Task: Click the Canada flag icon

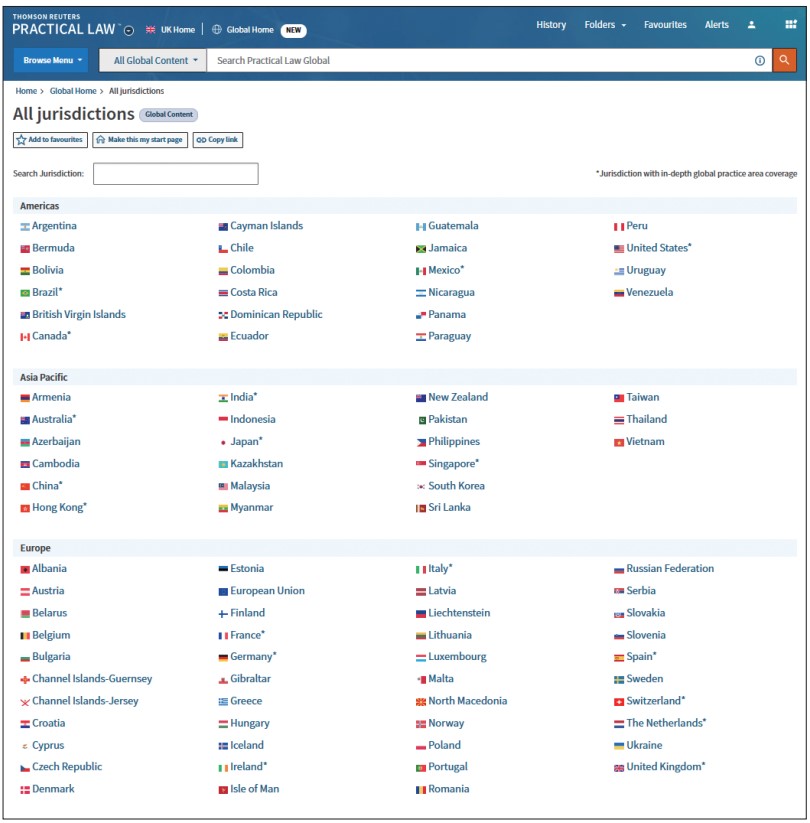Action: [x=25, y=337]
